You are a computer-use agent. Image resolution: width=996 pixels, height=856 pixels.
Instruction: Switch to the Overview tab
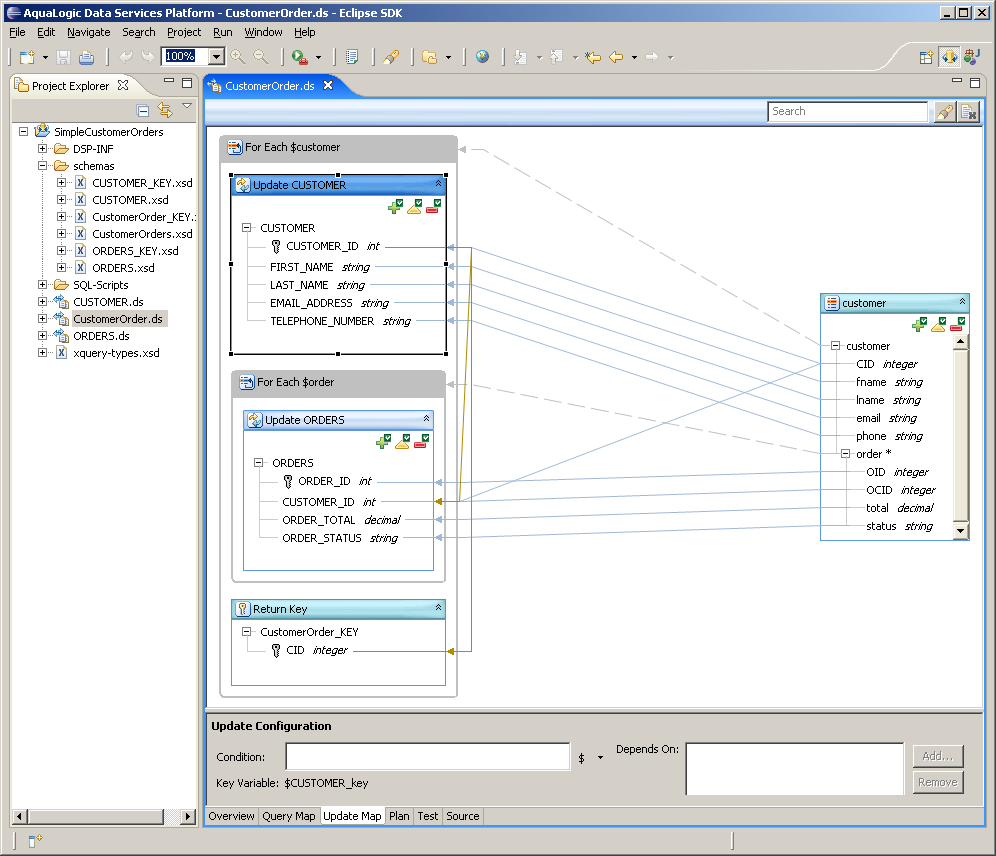[x=231, y=816]
